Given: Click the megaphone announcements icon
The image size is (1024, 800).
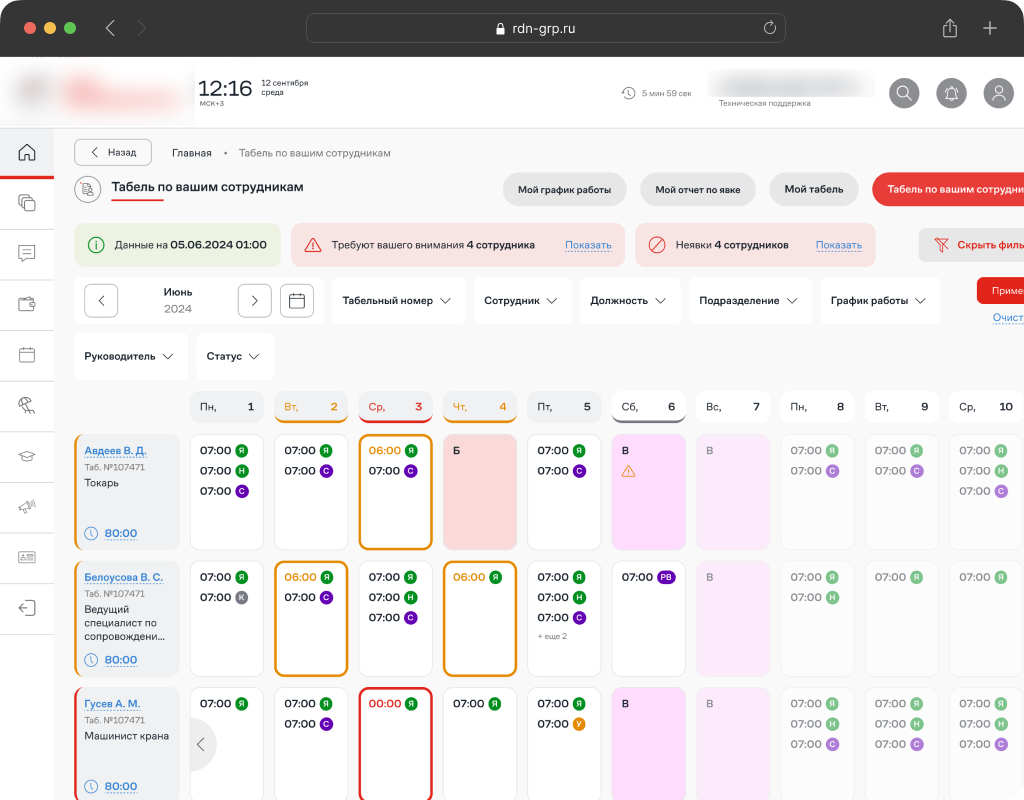Looking at the screenshot, I should click(27, 507).
